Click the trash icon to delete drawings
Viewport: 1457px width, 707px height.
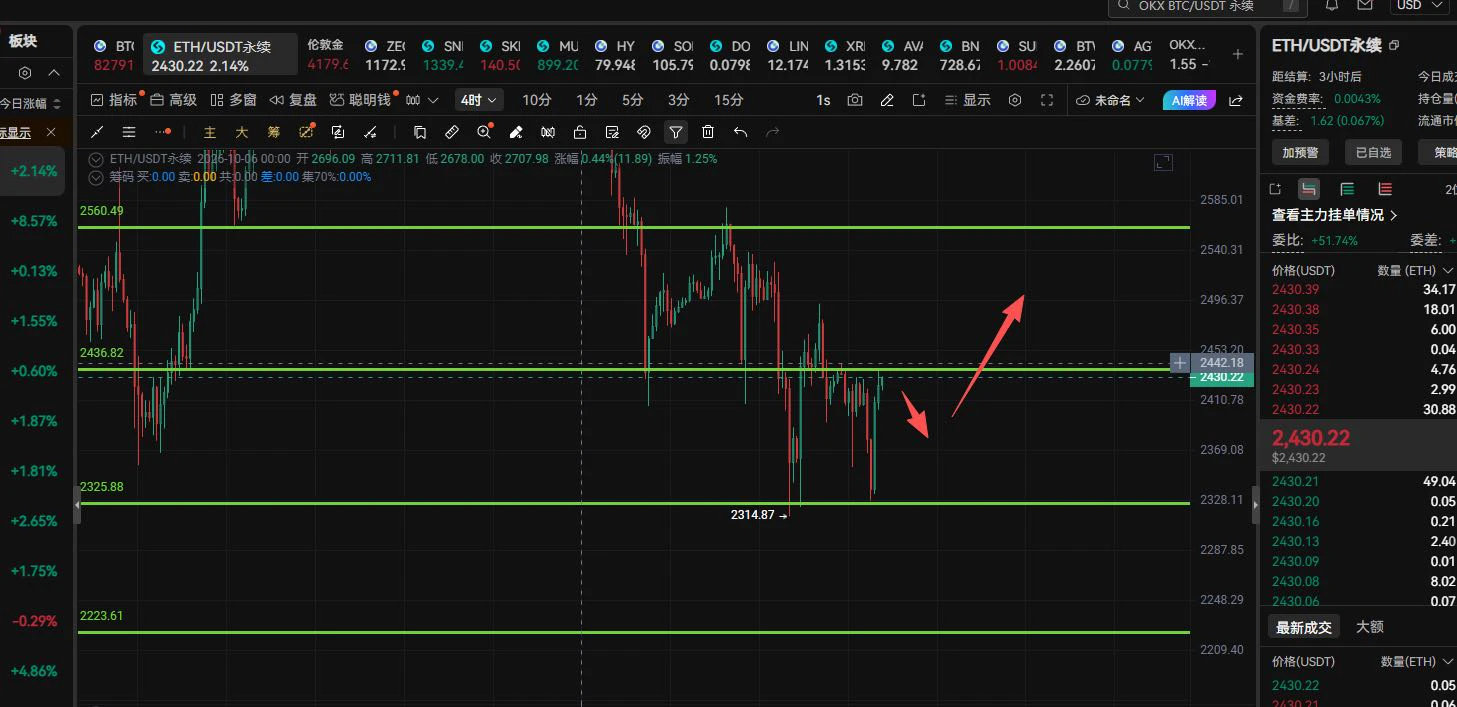click(708, 132)
